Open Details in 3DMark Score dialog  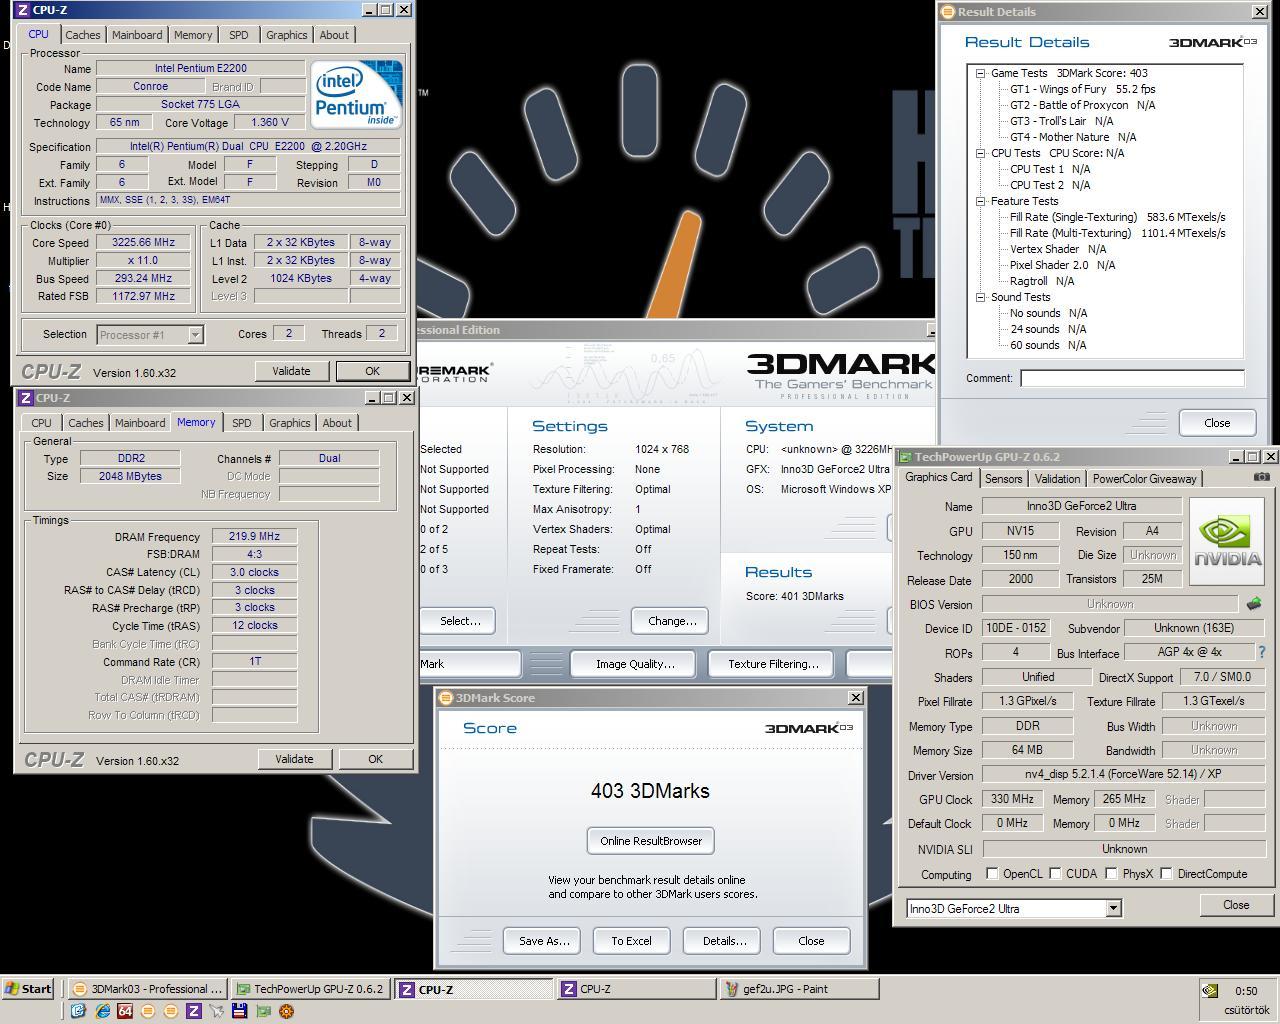point(724,941)
